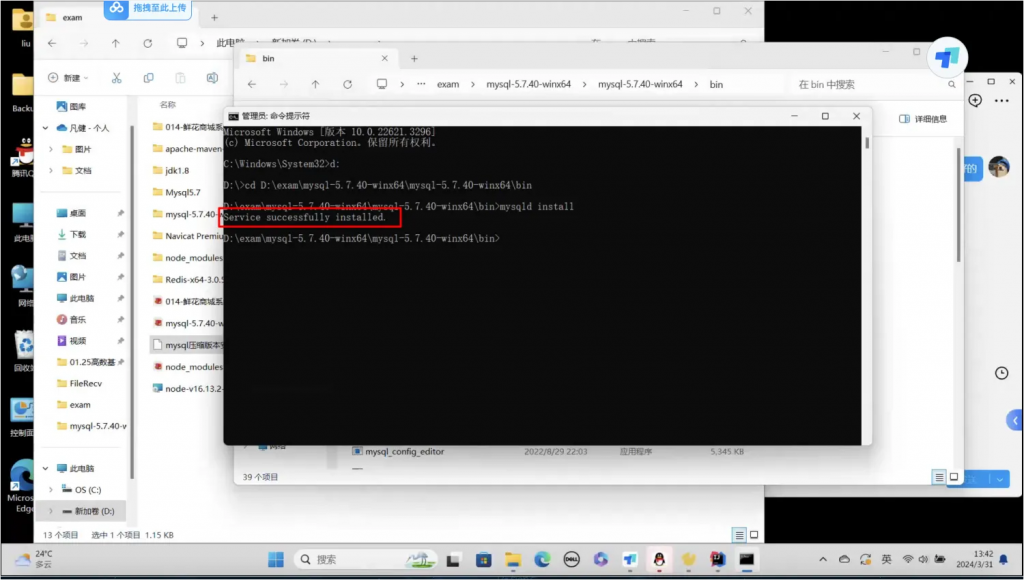Select the exam tab in File Explorer
1024x580 pixels.
(72, 17)
